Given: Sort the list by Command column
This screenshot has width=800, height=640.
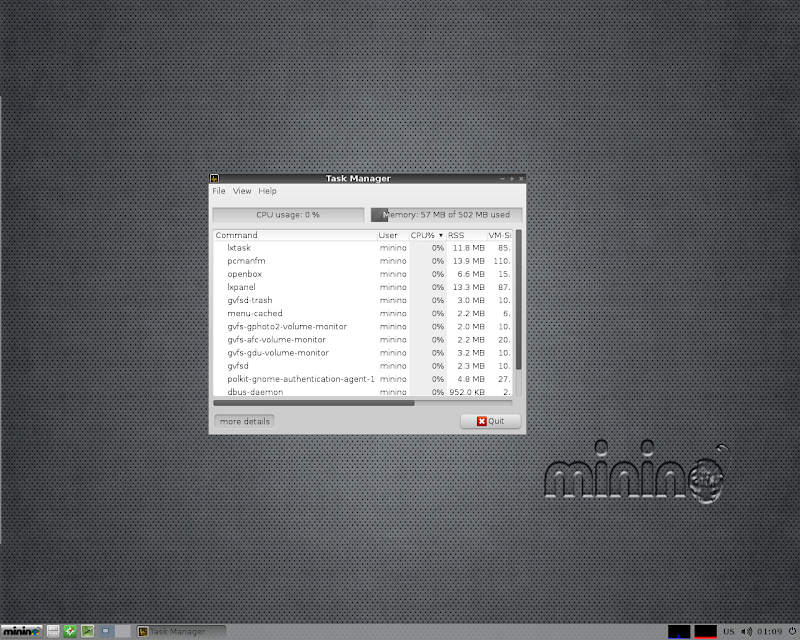Looking at the screenshot, I should [x=294, y=235].
